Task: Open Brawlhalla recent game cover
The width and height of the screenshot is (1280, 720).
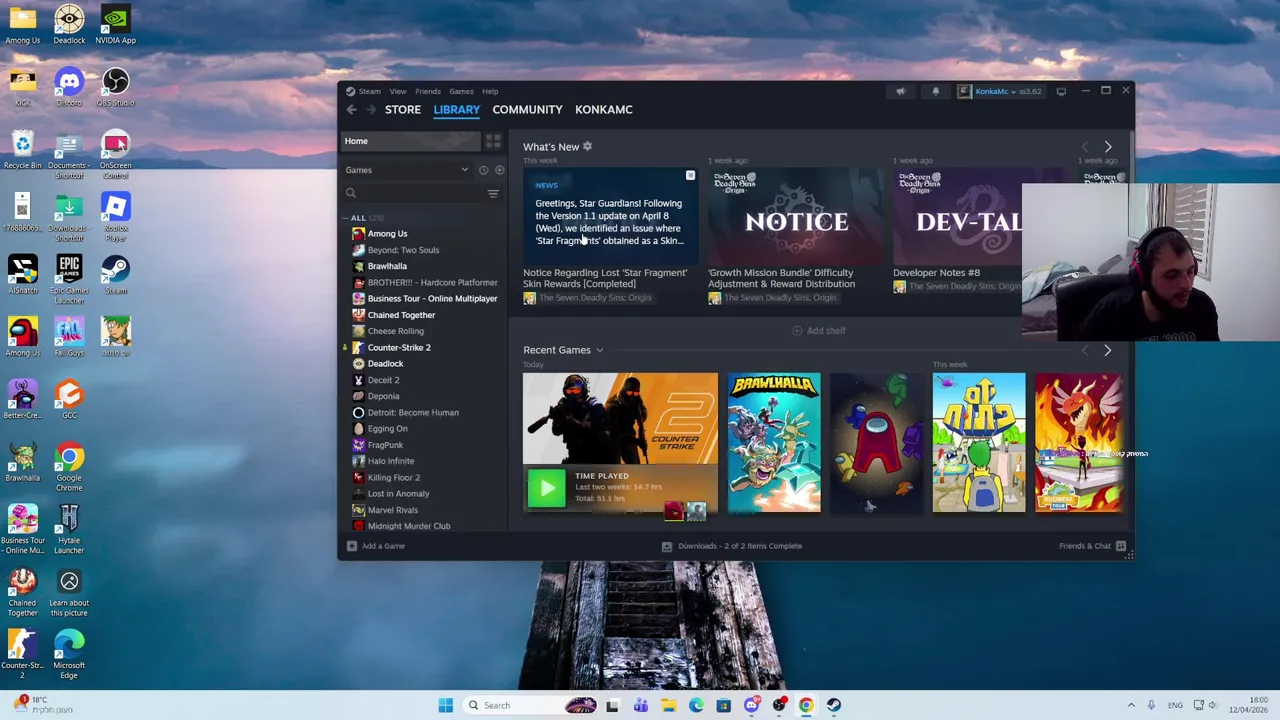Action: (x=774, y=443)
